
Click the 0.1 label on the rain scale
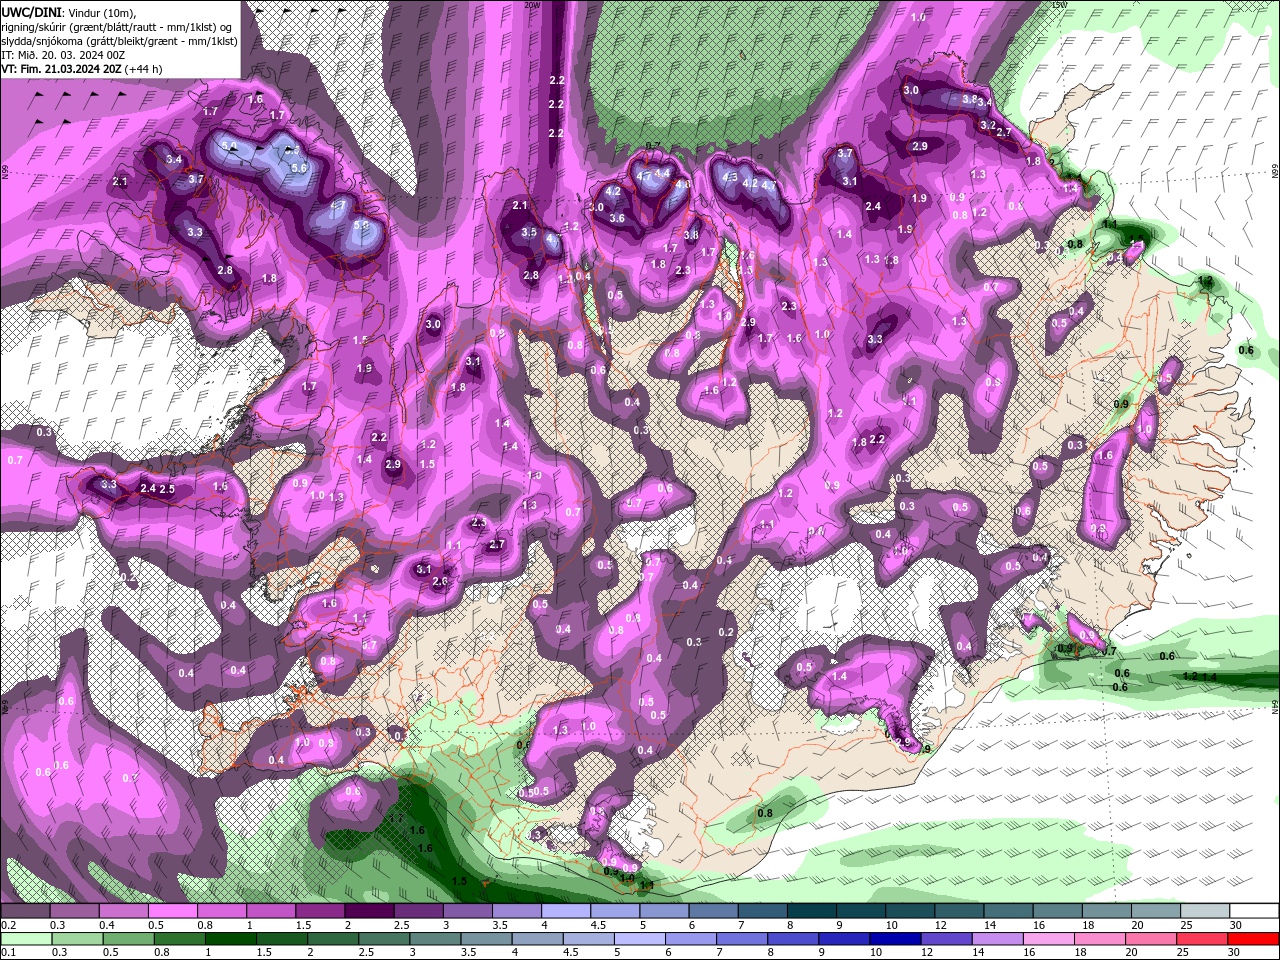(x=8, y=952)
